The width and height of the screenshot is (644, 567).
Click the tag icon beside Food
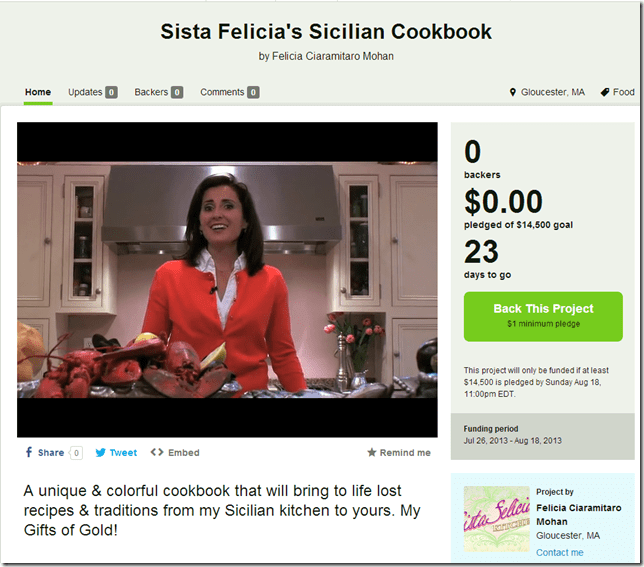[x=605, y=92]
